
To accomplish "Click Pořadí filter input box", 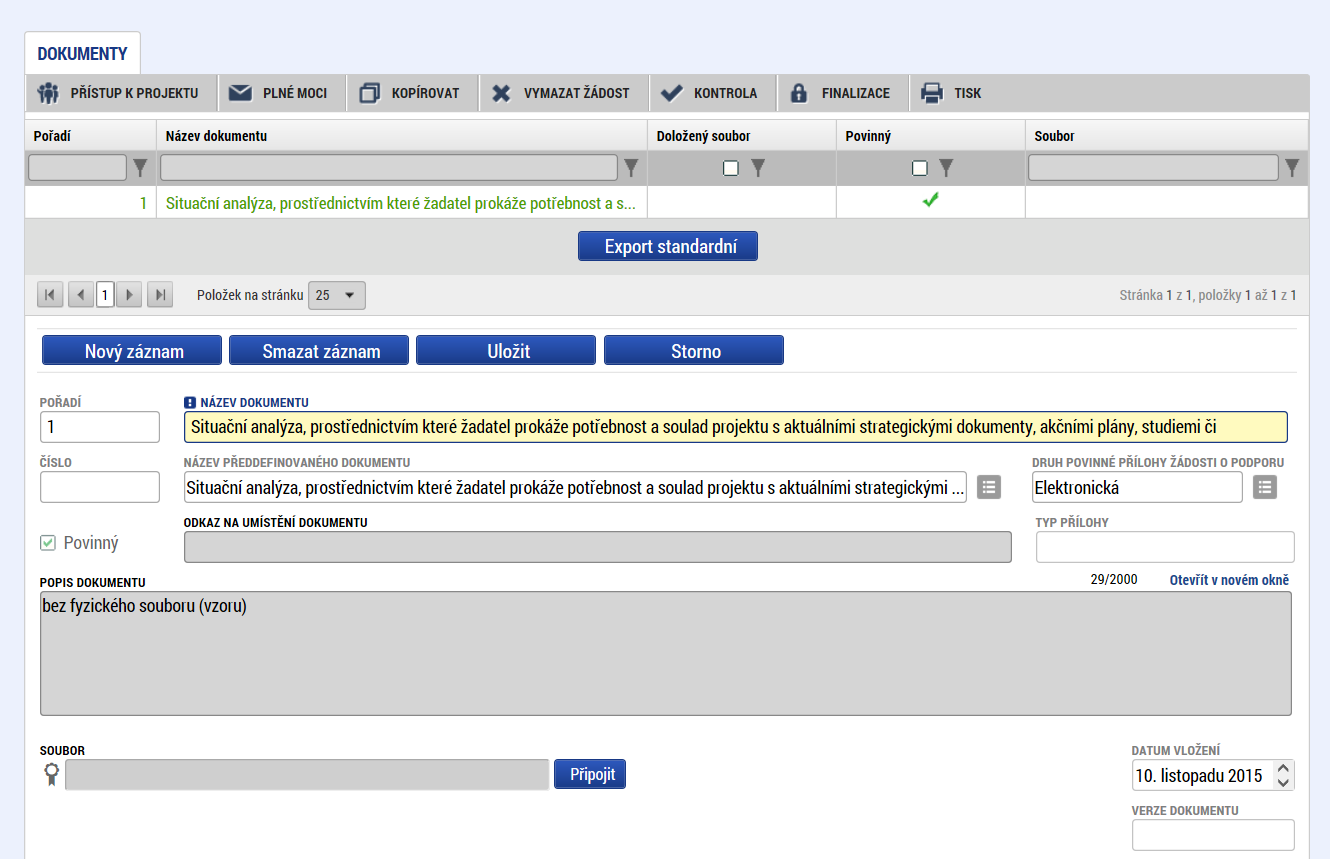I will tap(77, 167).
